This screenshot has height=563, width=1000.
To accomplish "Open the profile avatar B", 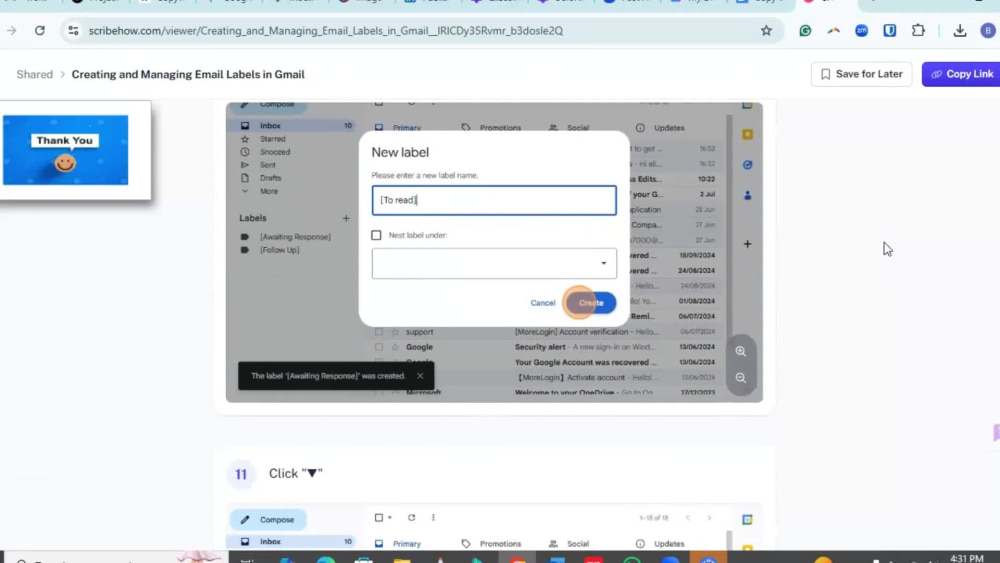I will 987,31.
